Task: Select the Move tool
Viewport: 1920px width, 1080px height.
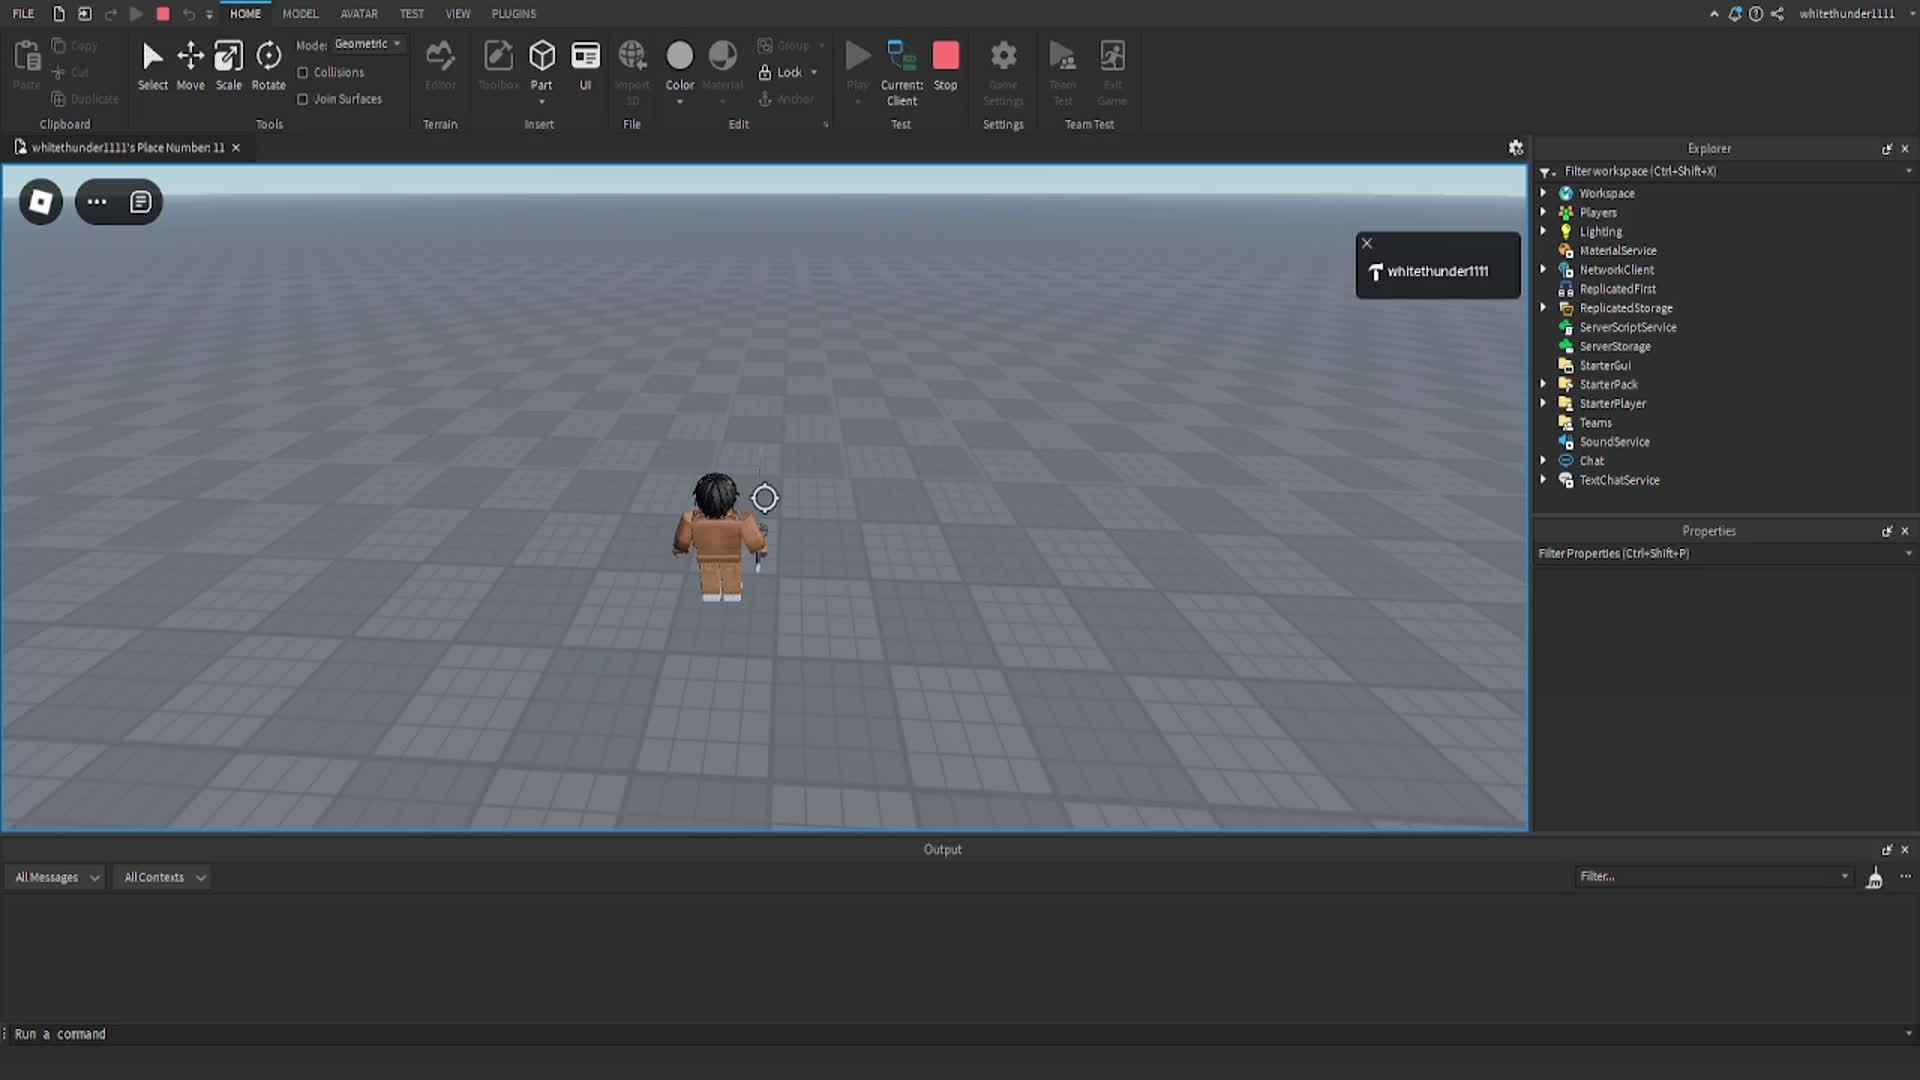Action: pyautogui.click(x=190, y=65)
